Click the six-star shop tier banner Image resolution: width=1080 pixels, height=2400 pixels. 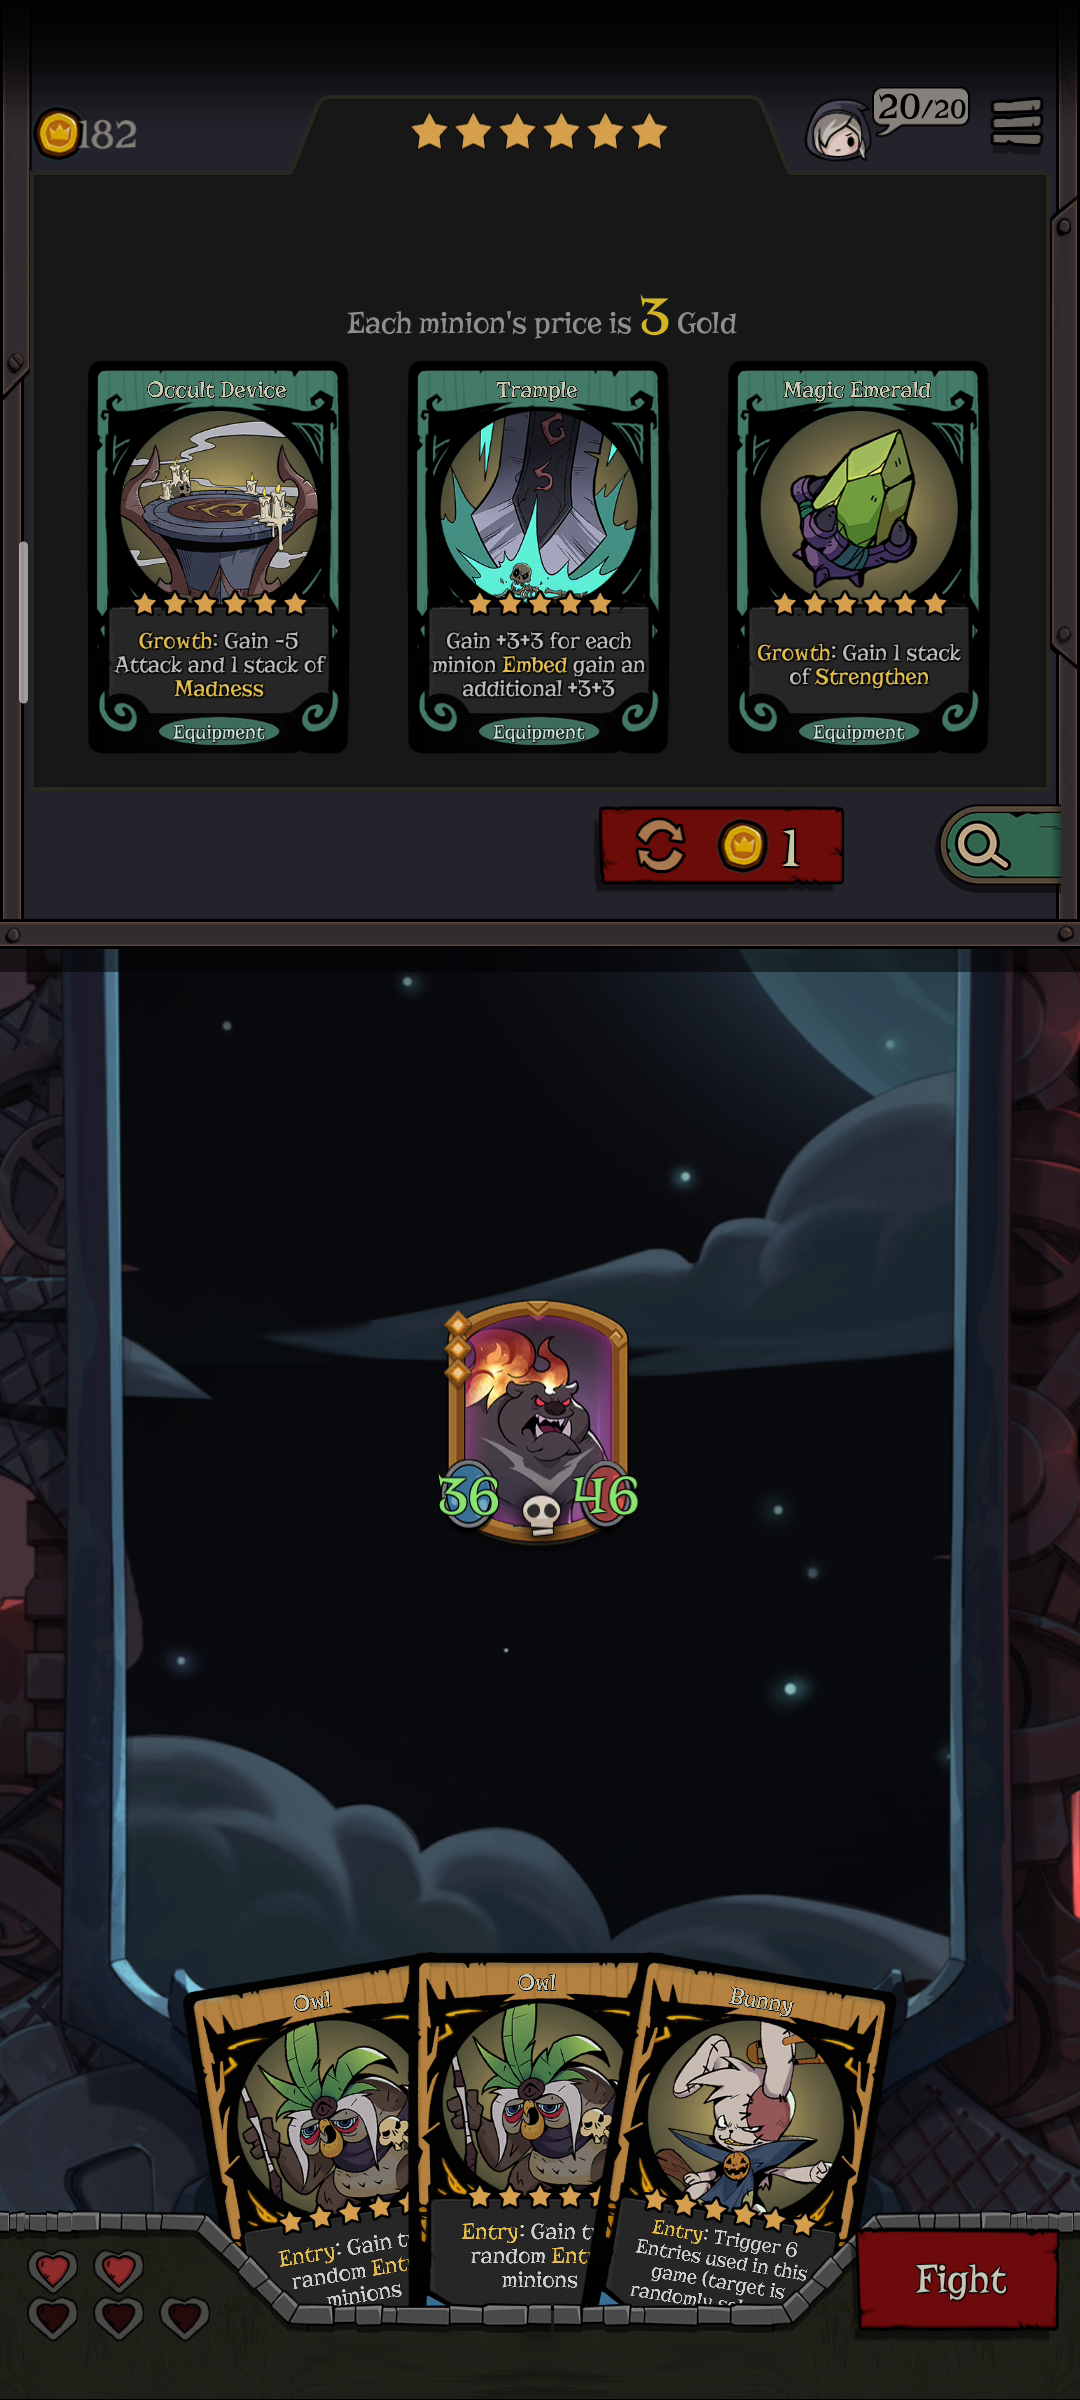point(539,131)
